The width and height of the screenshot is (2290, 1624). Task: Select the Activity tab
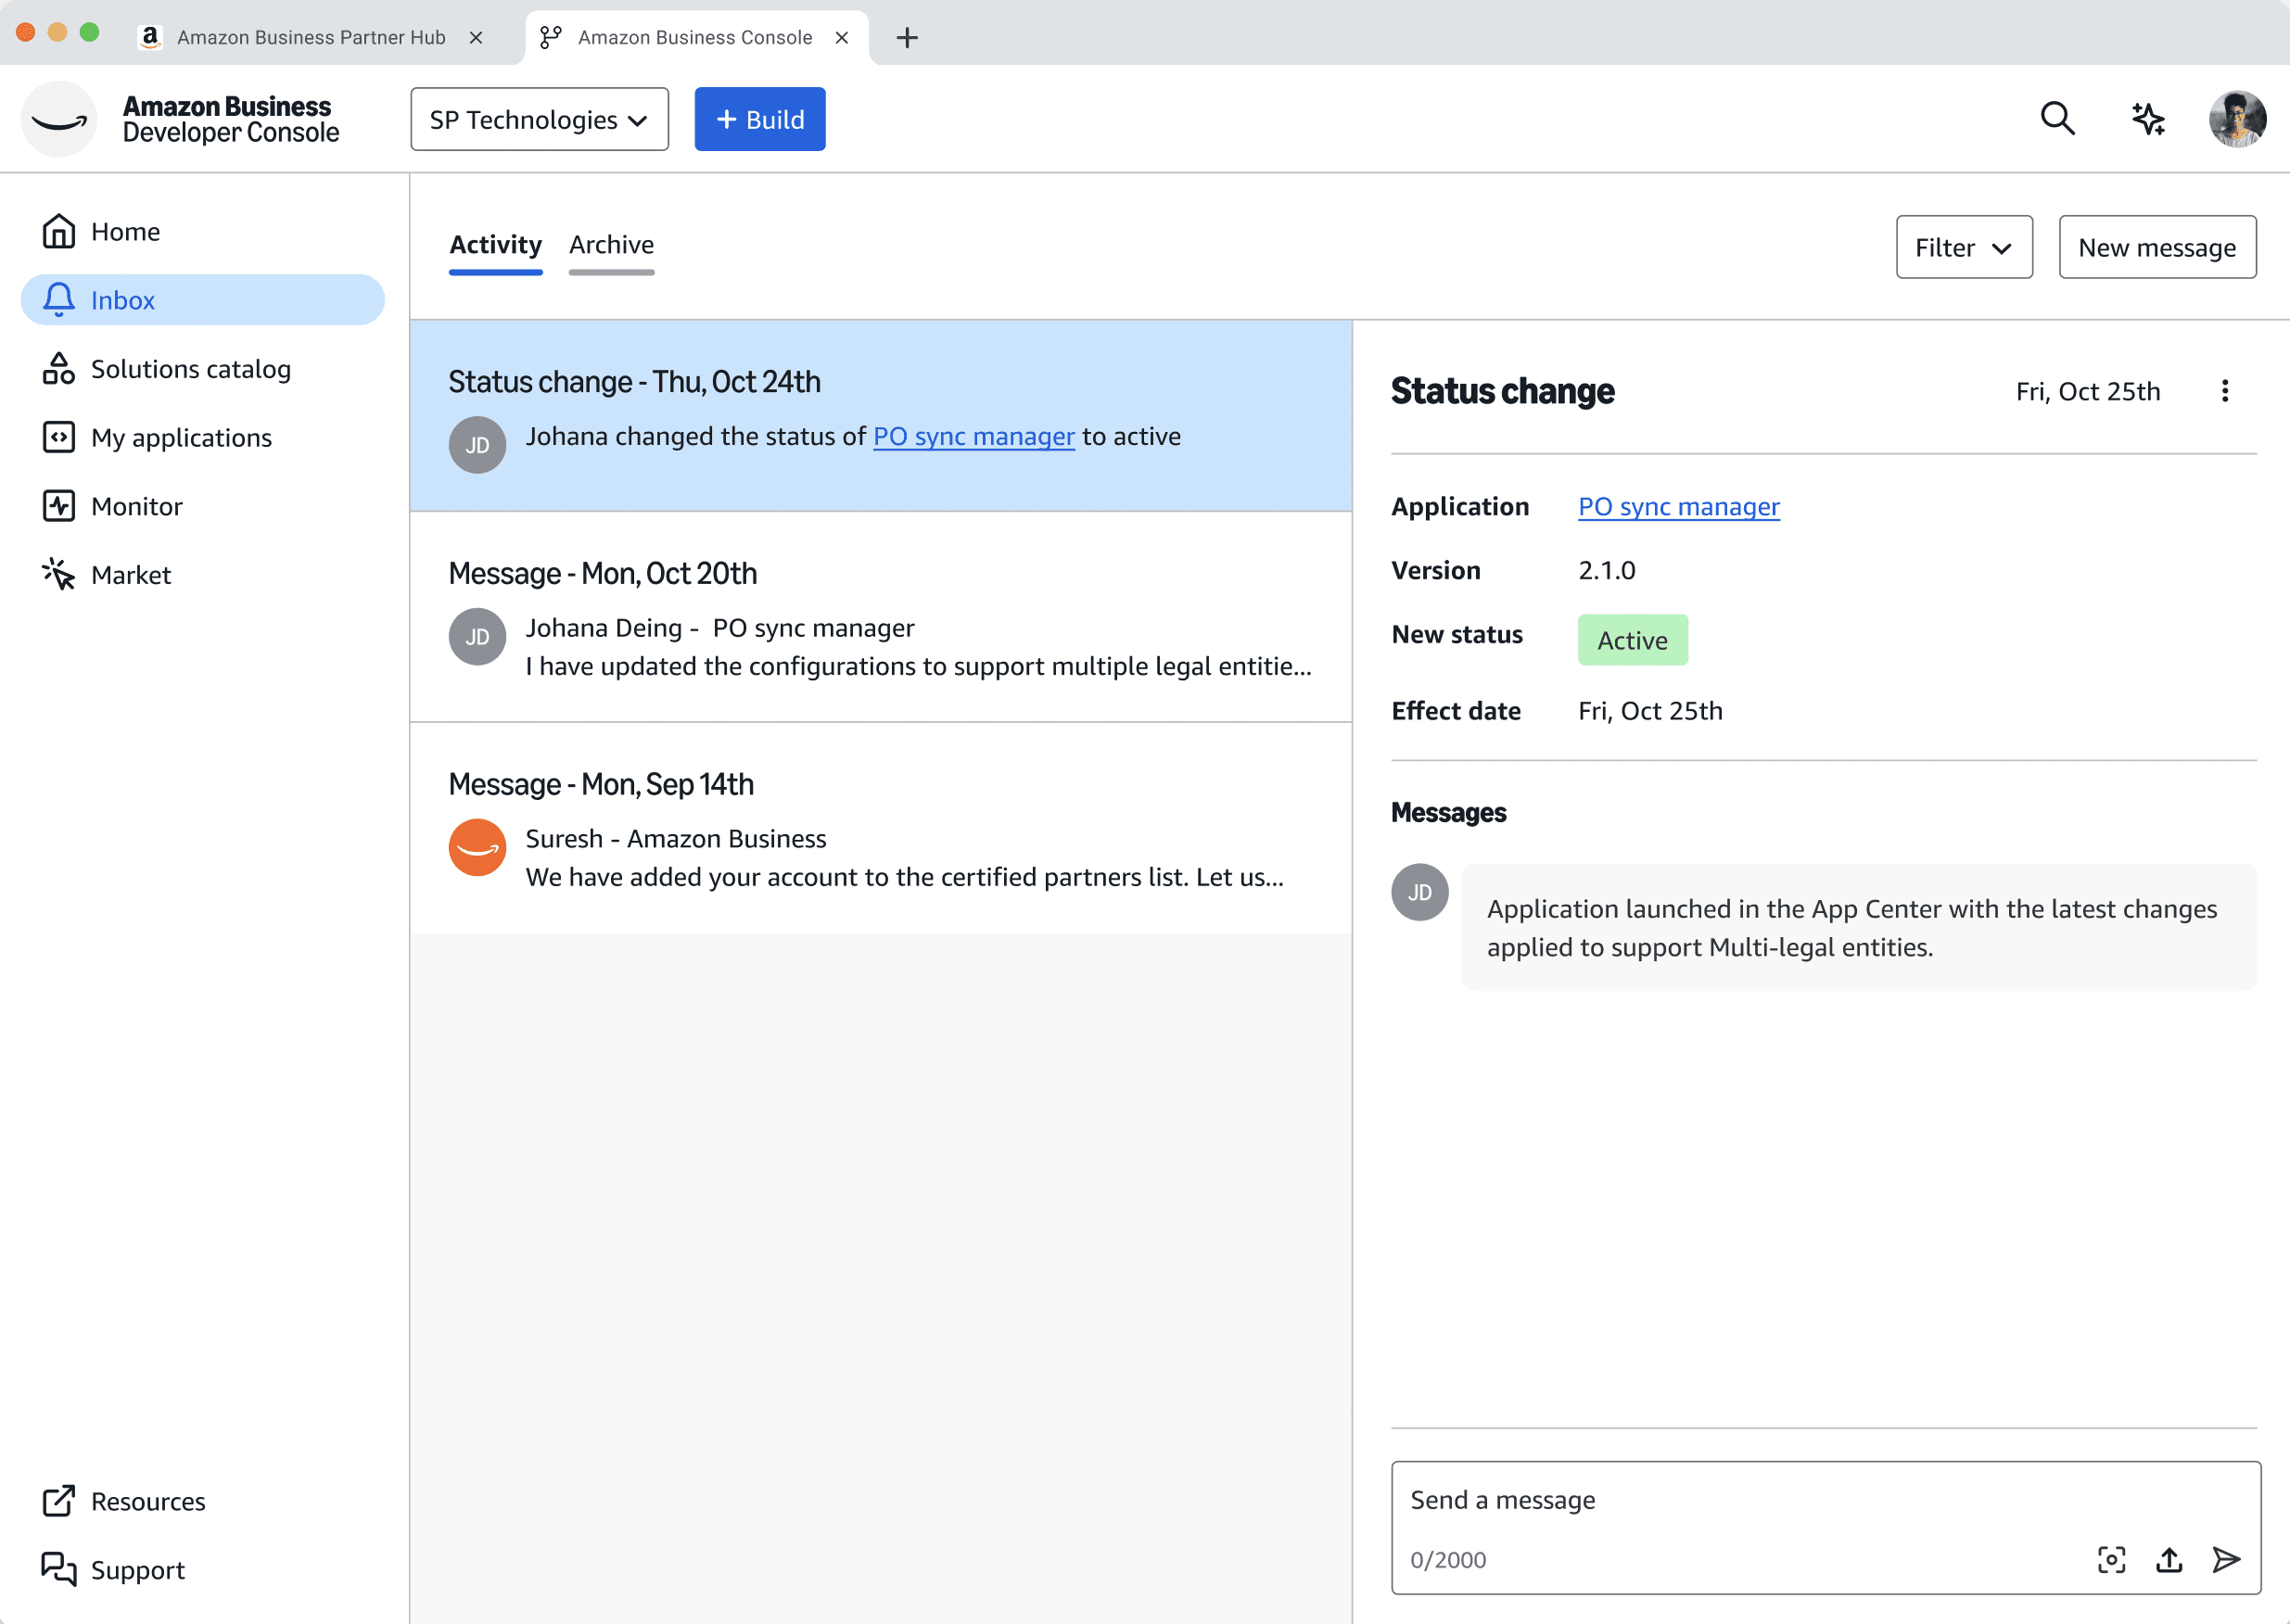point(495,245)
